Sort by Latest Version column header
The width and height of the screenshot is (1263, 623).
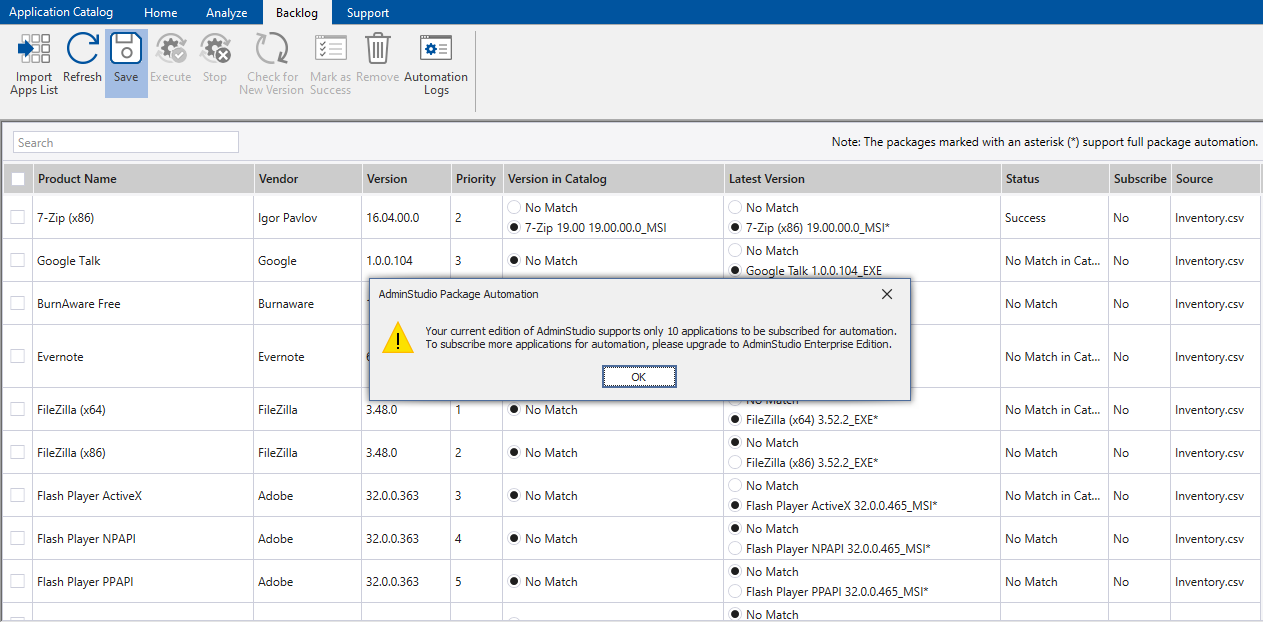[x=863, y=179]
